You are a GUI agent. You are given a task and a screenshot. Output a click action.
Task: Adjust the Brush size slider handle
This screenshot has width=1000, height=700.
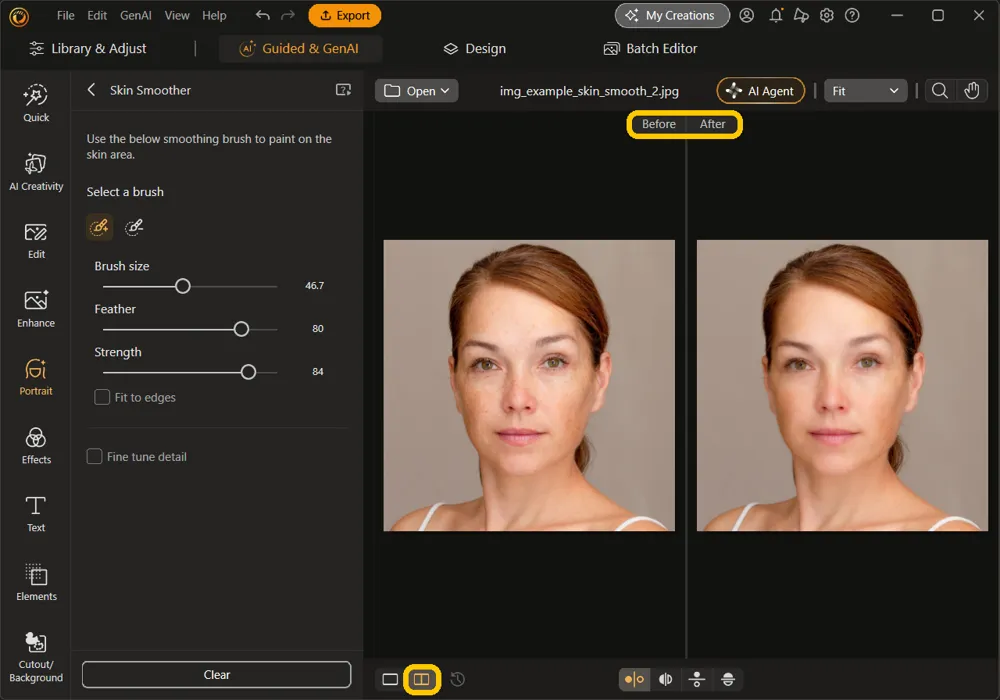[x=182, y=286]
